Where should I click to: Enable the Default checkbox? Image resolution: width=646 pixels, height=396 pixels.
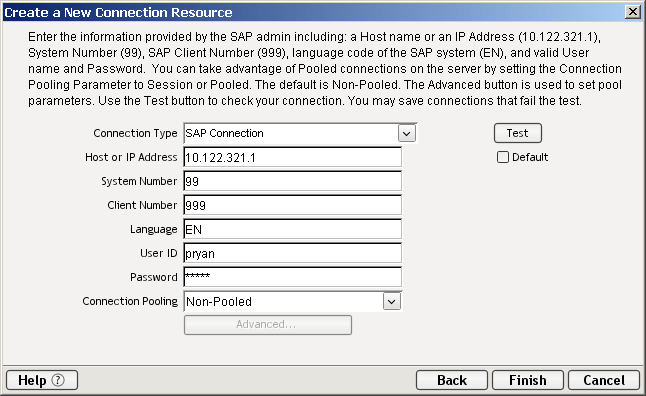coord(503,157)
